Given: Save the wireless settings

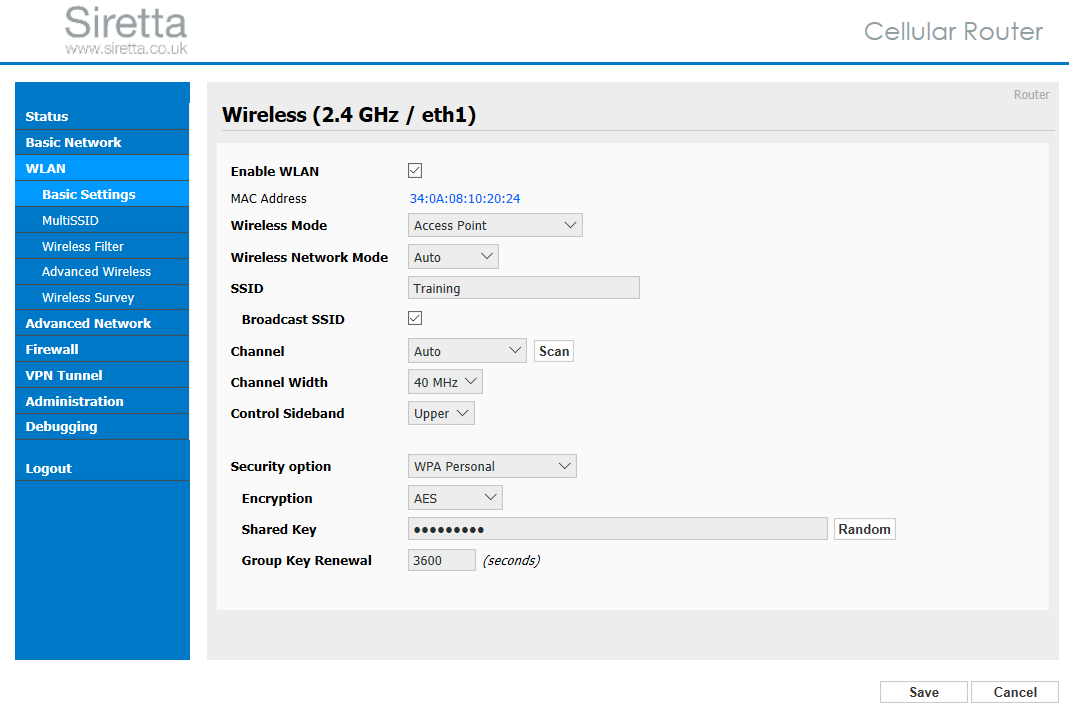Looking at the screenshot, I should [924, 692].
